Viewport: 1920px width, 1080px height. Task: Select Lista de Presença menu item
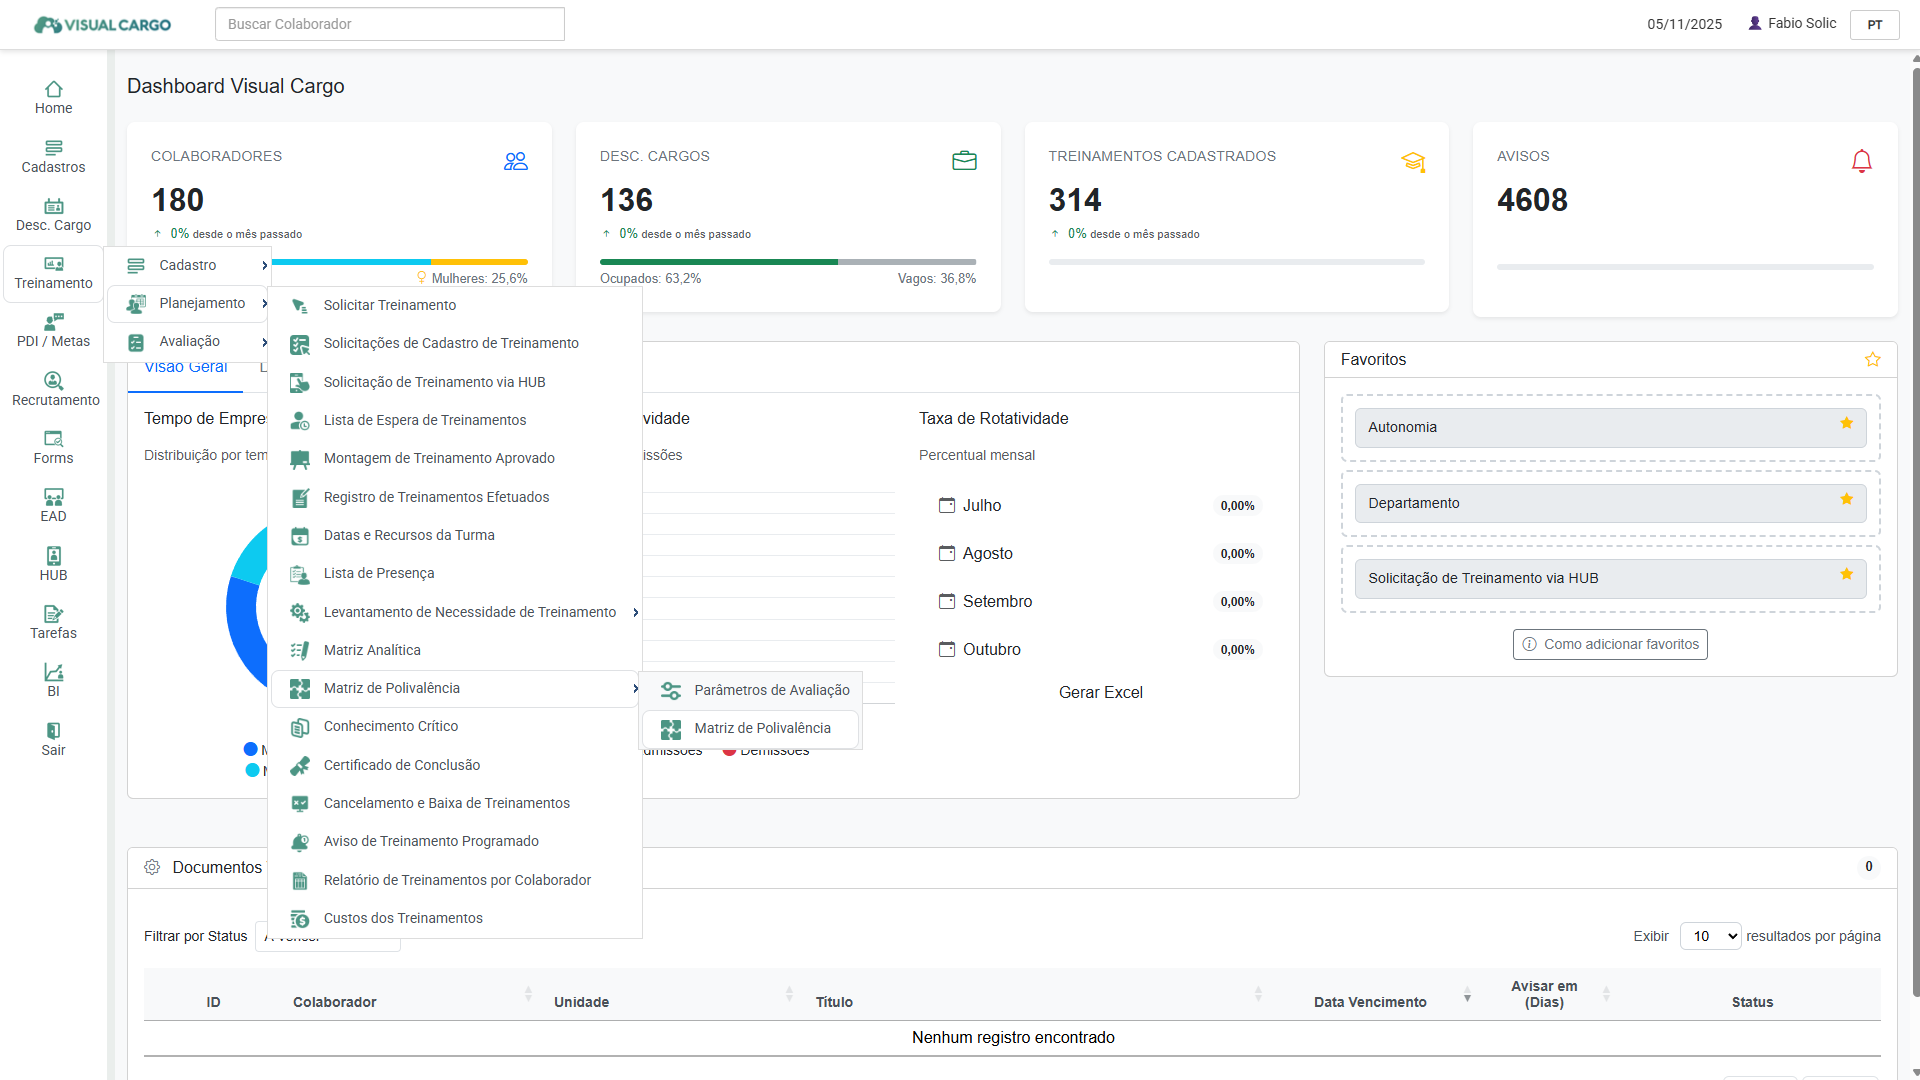pyautogui.click(x=379, y=573)
